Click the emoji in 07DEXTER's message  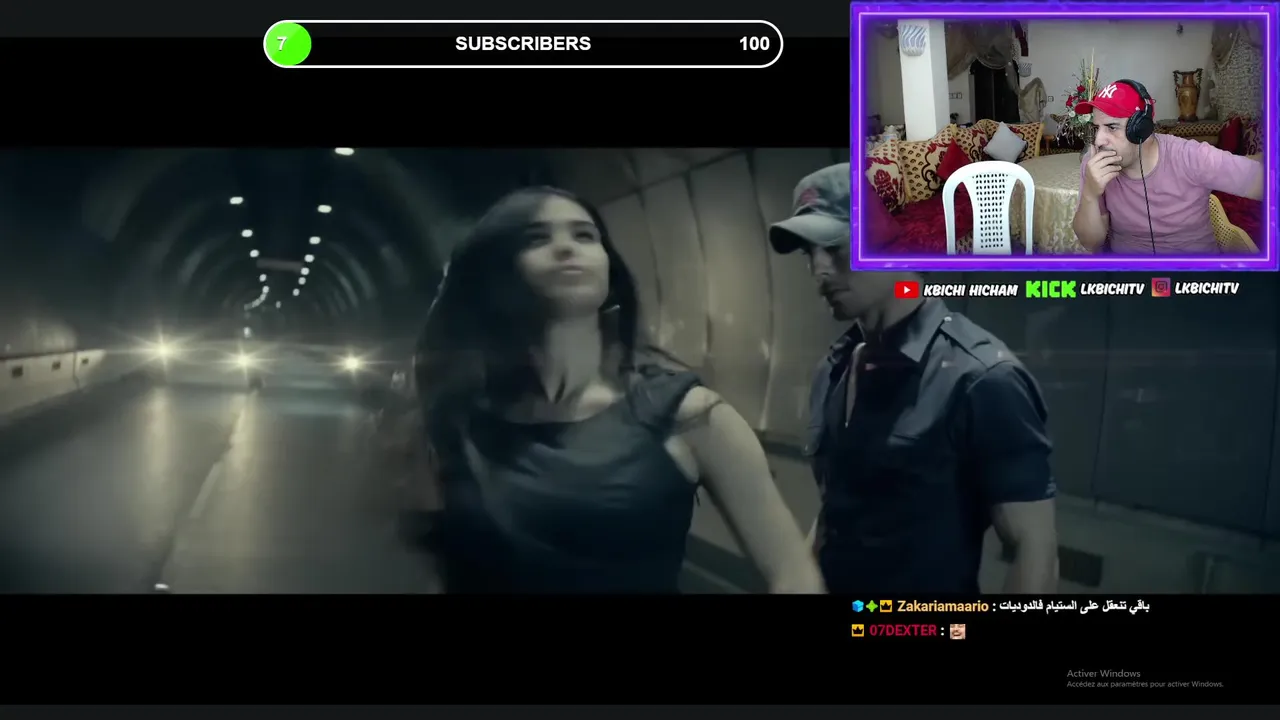coord(957,630)
